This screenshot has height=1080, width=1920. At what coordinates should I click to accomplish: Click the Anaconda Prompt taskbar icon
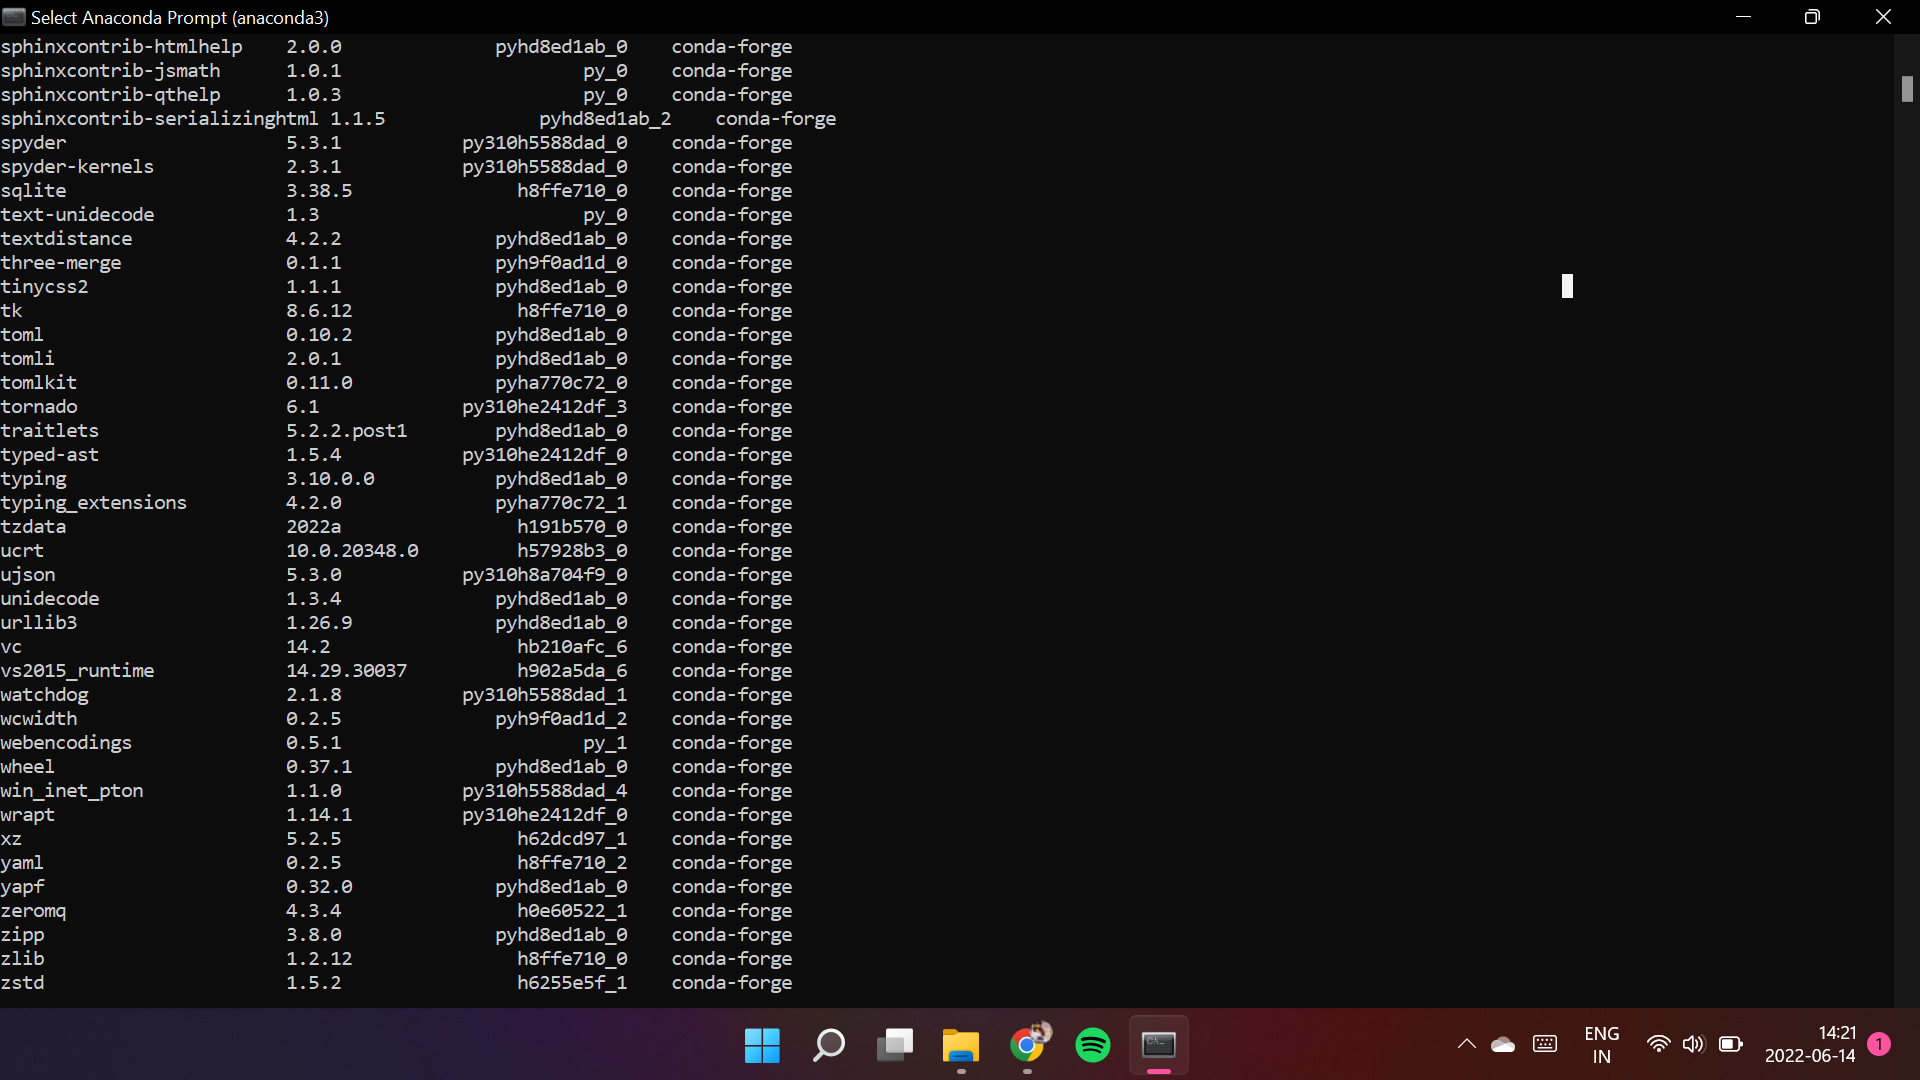click(x=1159, y=1045)
